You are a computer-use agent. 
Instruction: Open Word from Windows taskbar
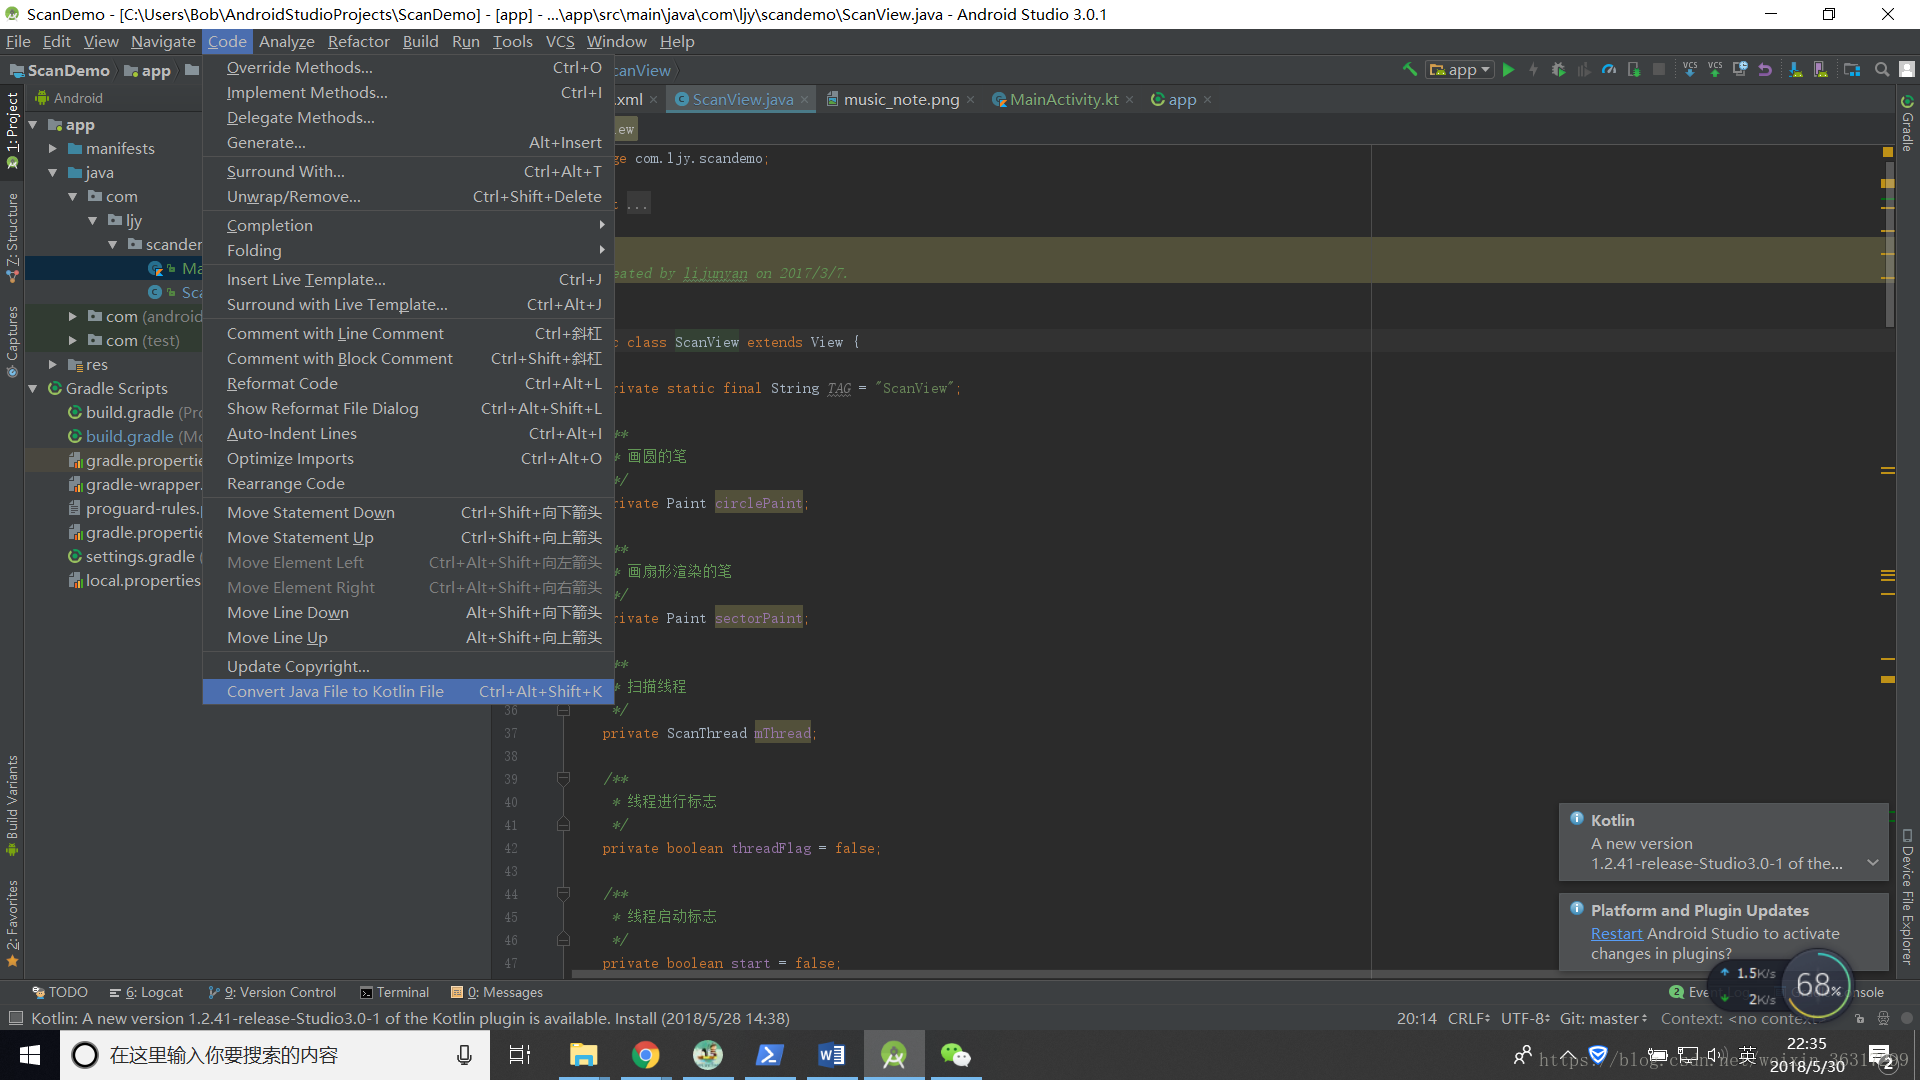831,1055
